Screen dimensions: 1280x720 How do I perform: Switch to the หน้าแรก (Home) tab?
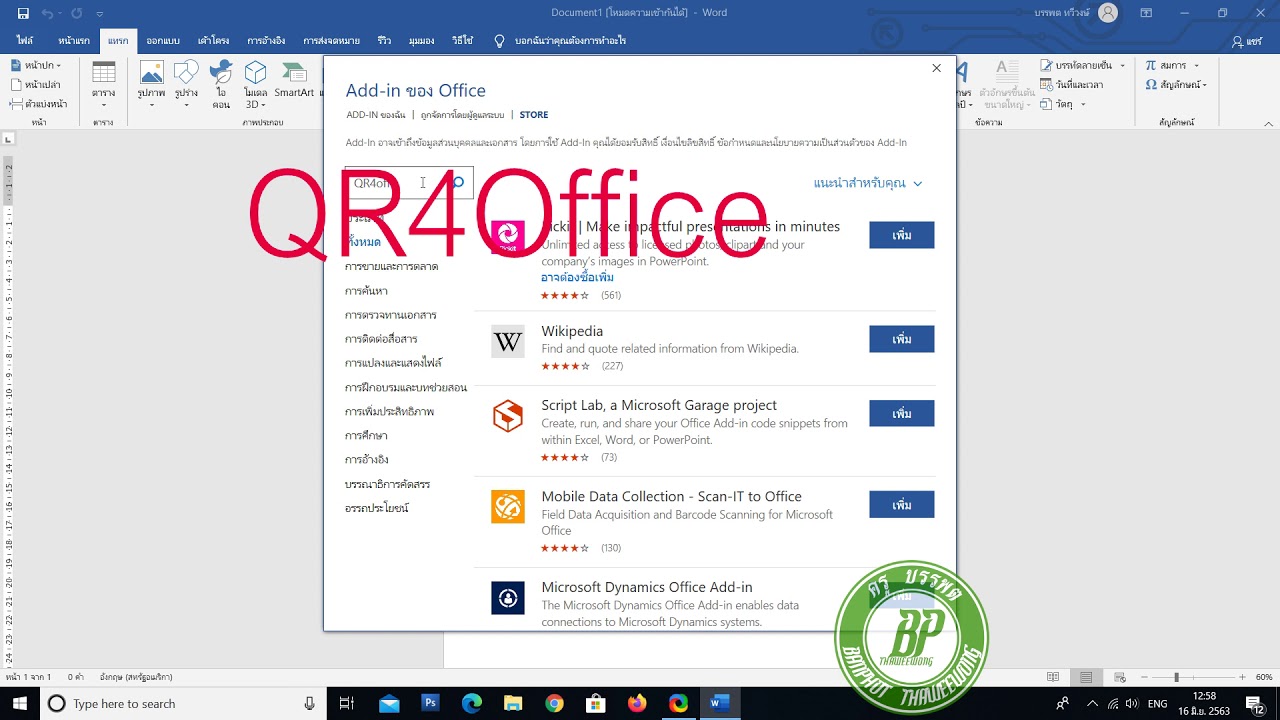[x=74, y=41]
